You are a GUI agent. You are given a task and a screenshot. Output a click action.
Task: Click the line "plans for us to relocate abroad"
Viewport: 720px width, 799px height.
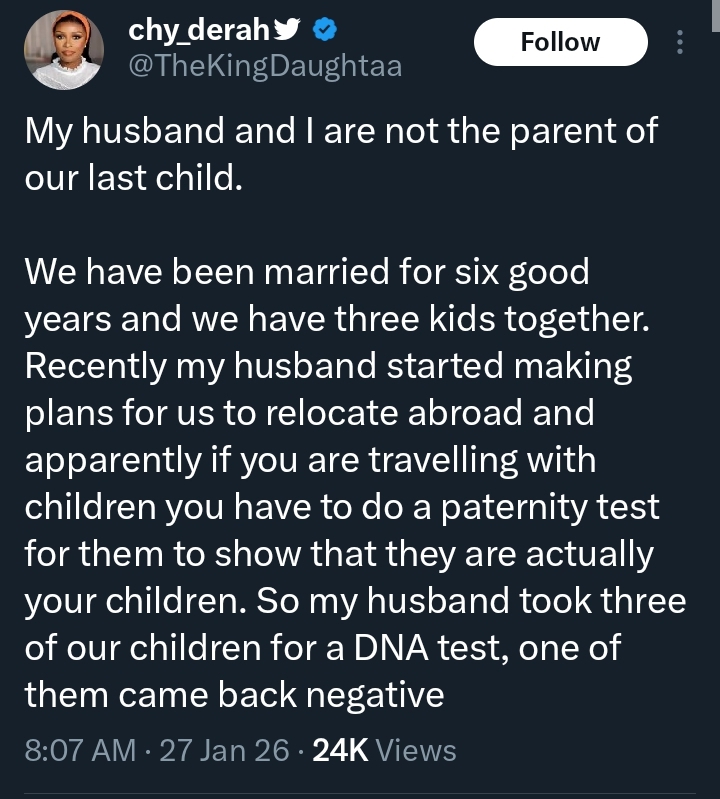pos(309,411)
